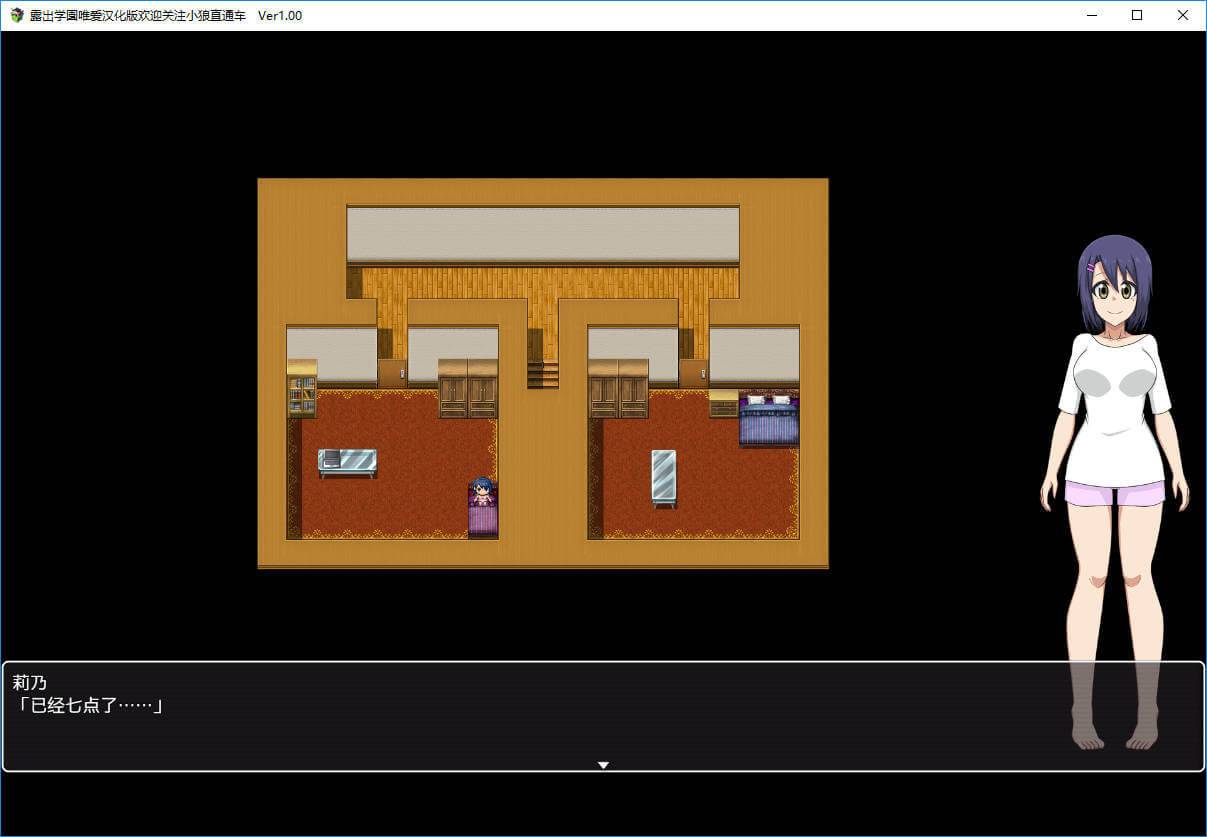Click the wardrobe in the left bedroom
The image size is (1207, 837).
tap(468, 390)
